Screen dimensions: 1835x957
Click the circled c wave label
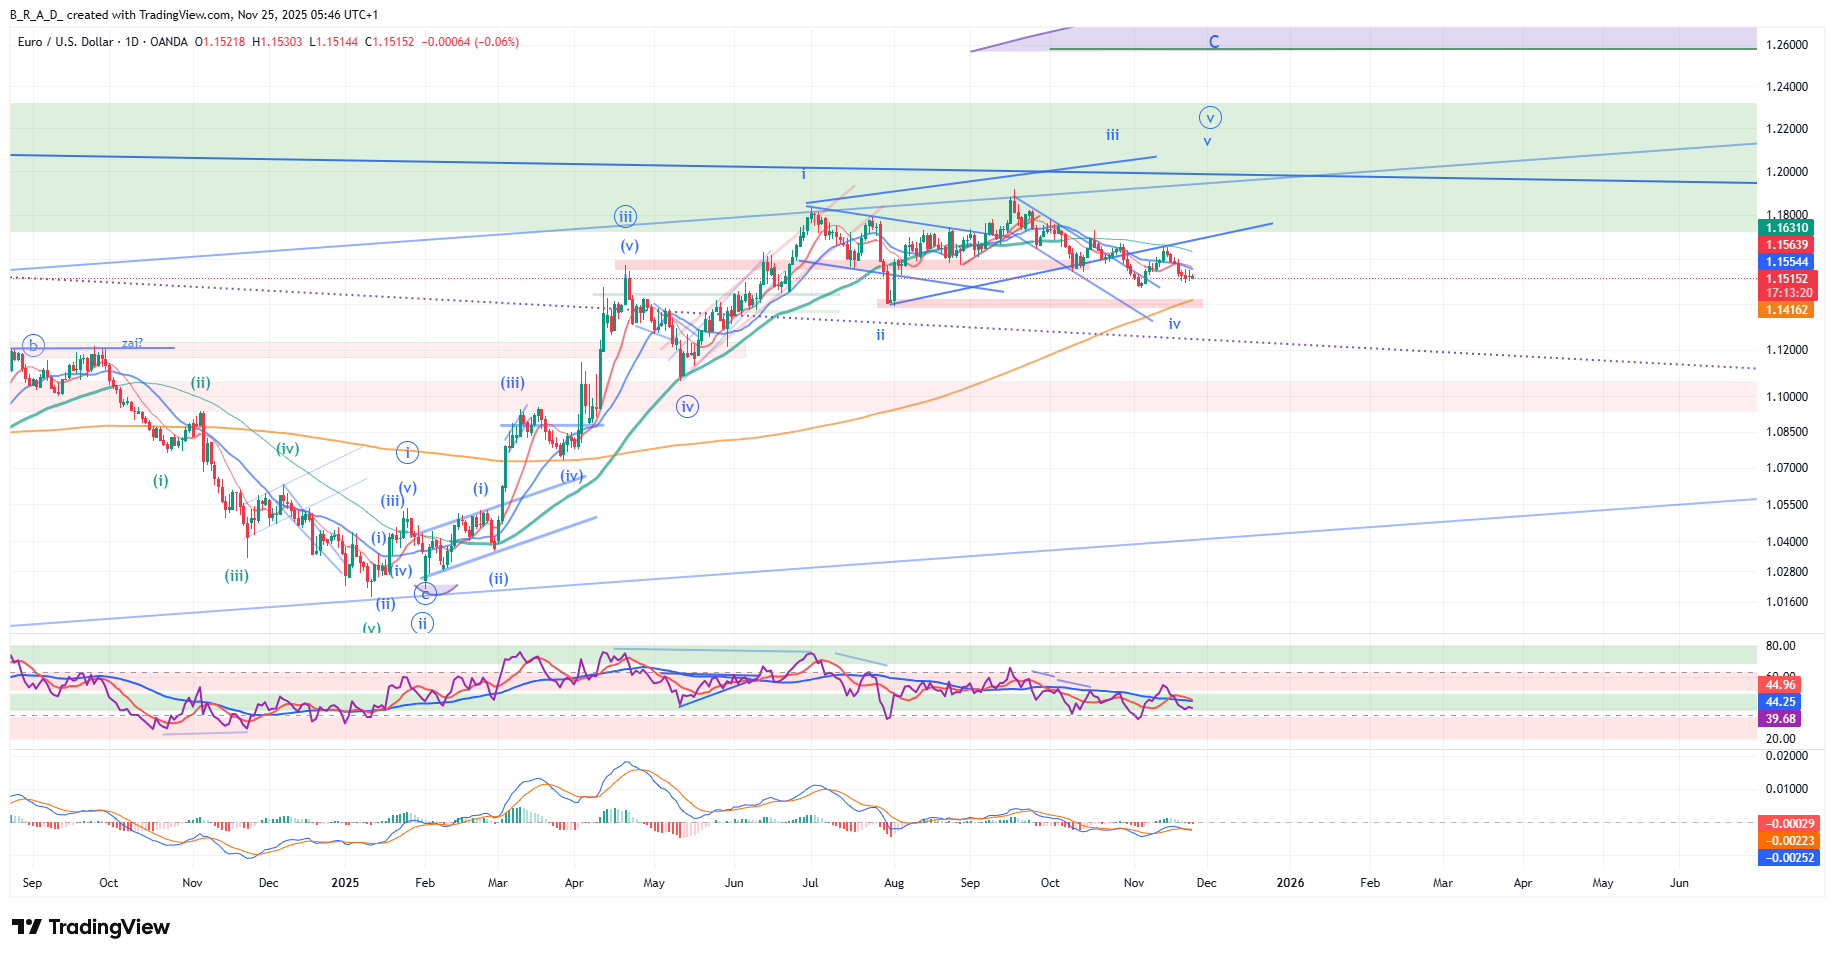(x=425, y=594)
